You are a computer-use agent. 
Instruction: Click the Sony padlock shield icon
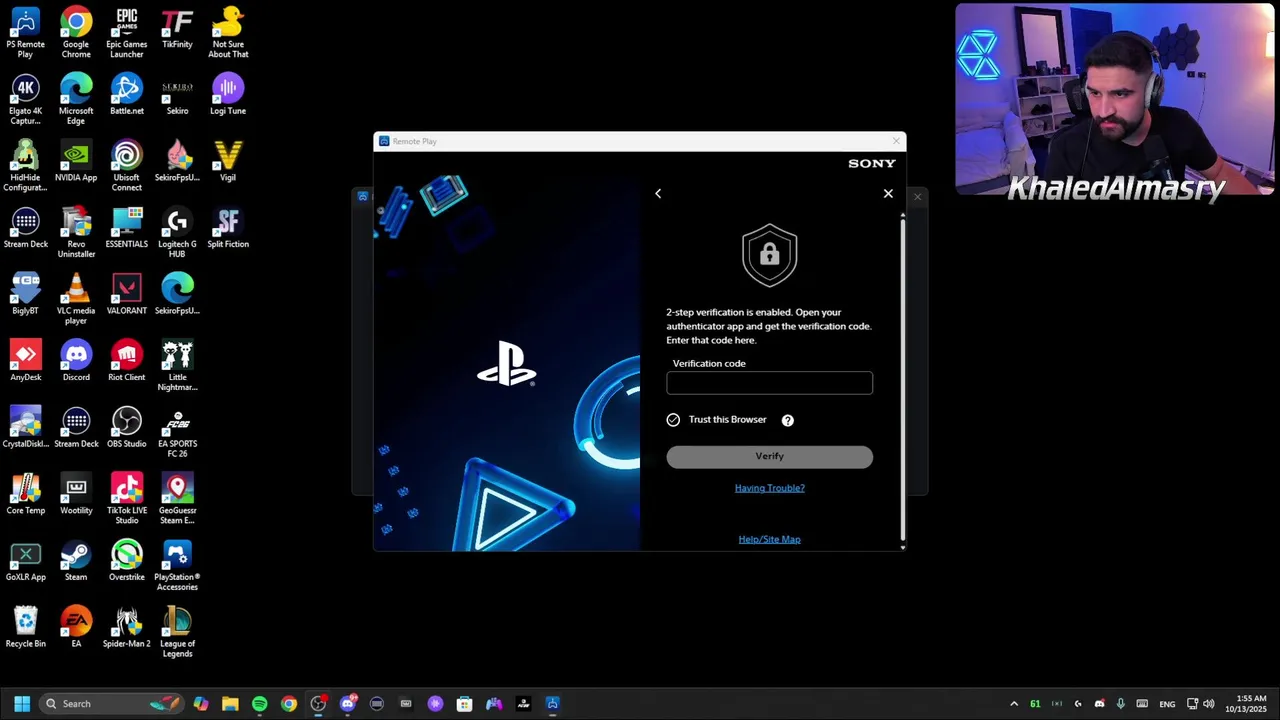pos(769,255)
